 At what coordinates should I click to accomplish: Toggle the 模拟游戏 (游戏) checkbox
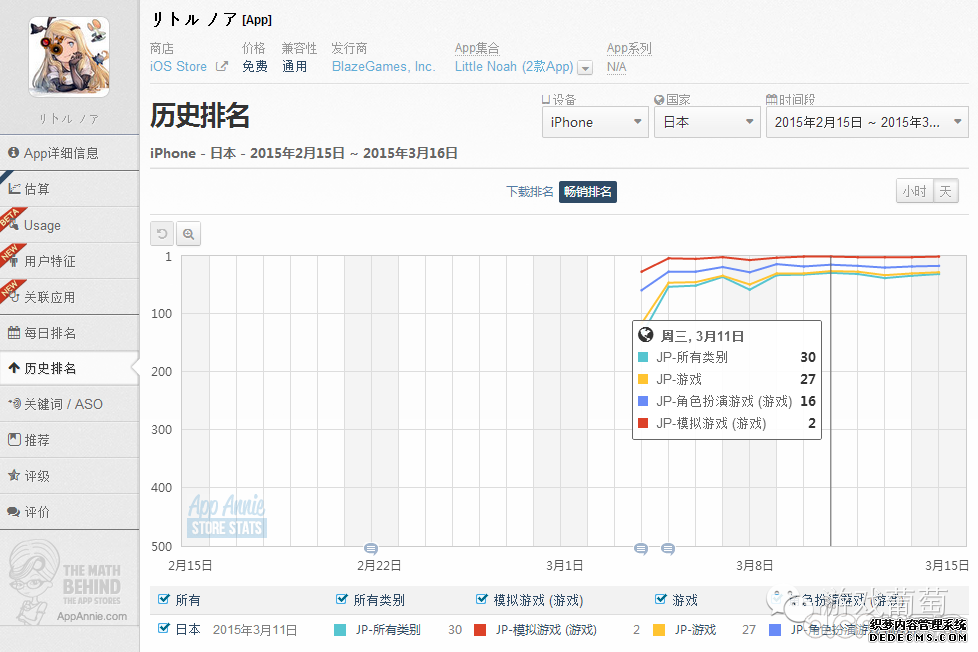(x=482, y=599)
